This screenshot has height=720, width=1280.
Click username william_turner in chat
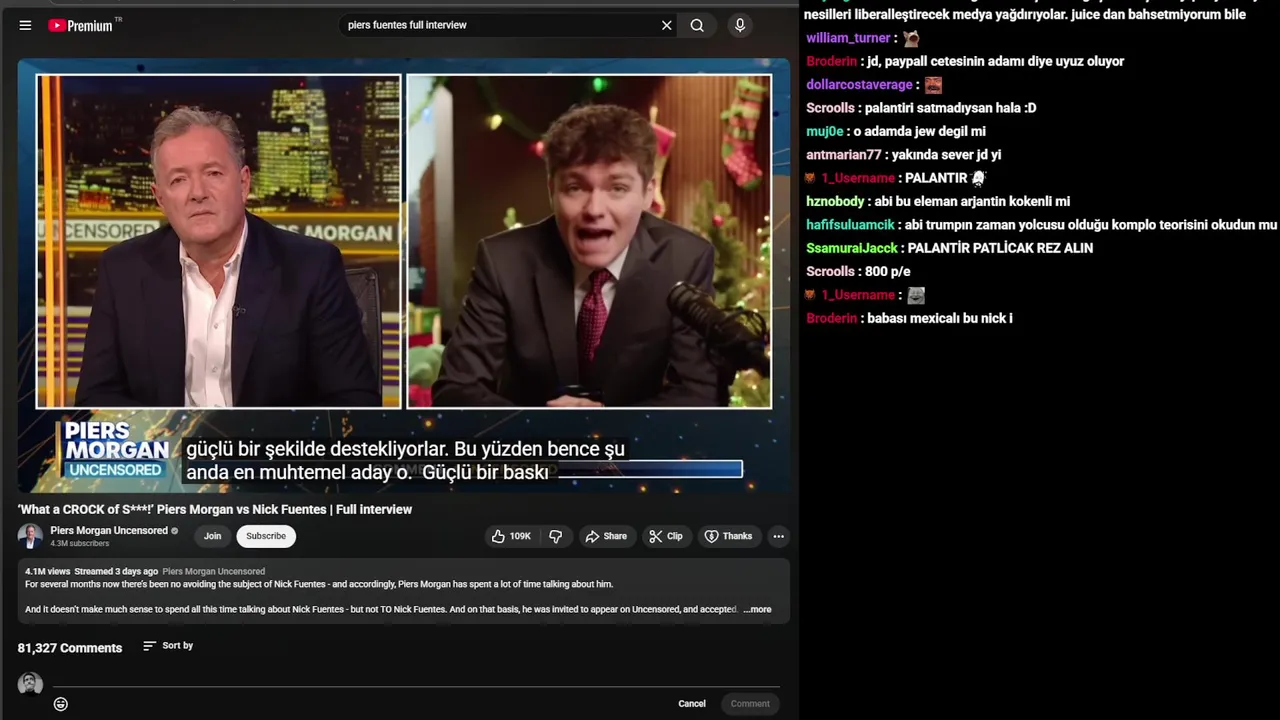(x=848, y=38)
